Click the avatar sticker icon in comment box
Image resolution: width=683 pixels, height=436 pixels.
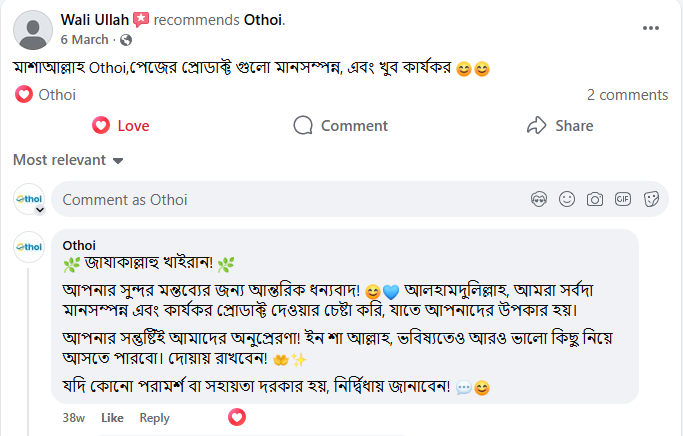tap(539, 200)
